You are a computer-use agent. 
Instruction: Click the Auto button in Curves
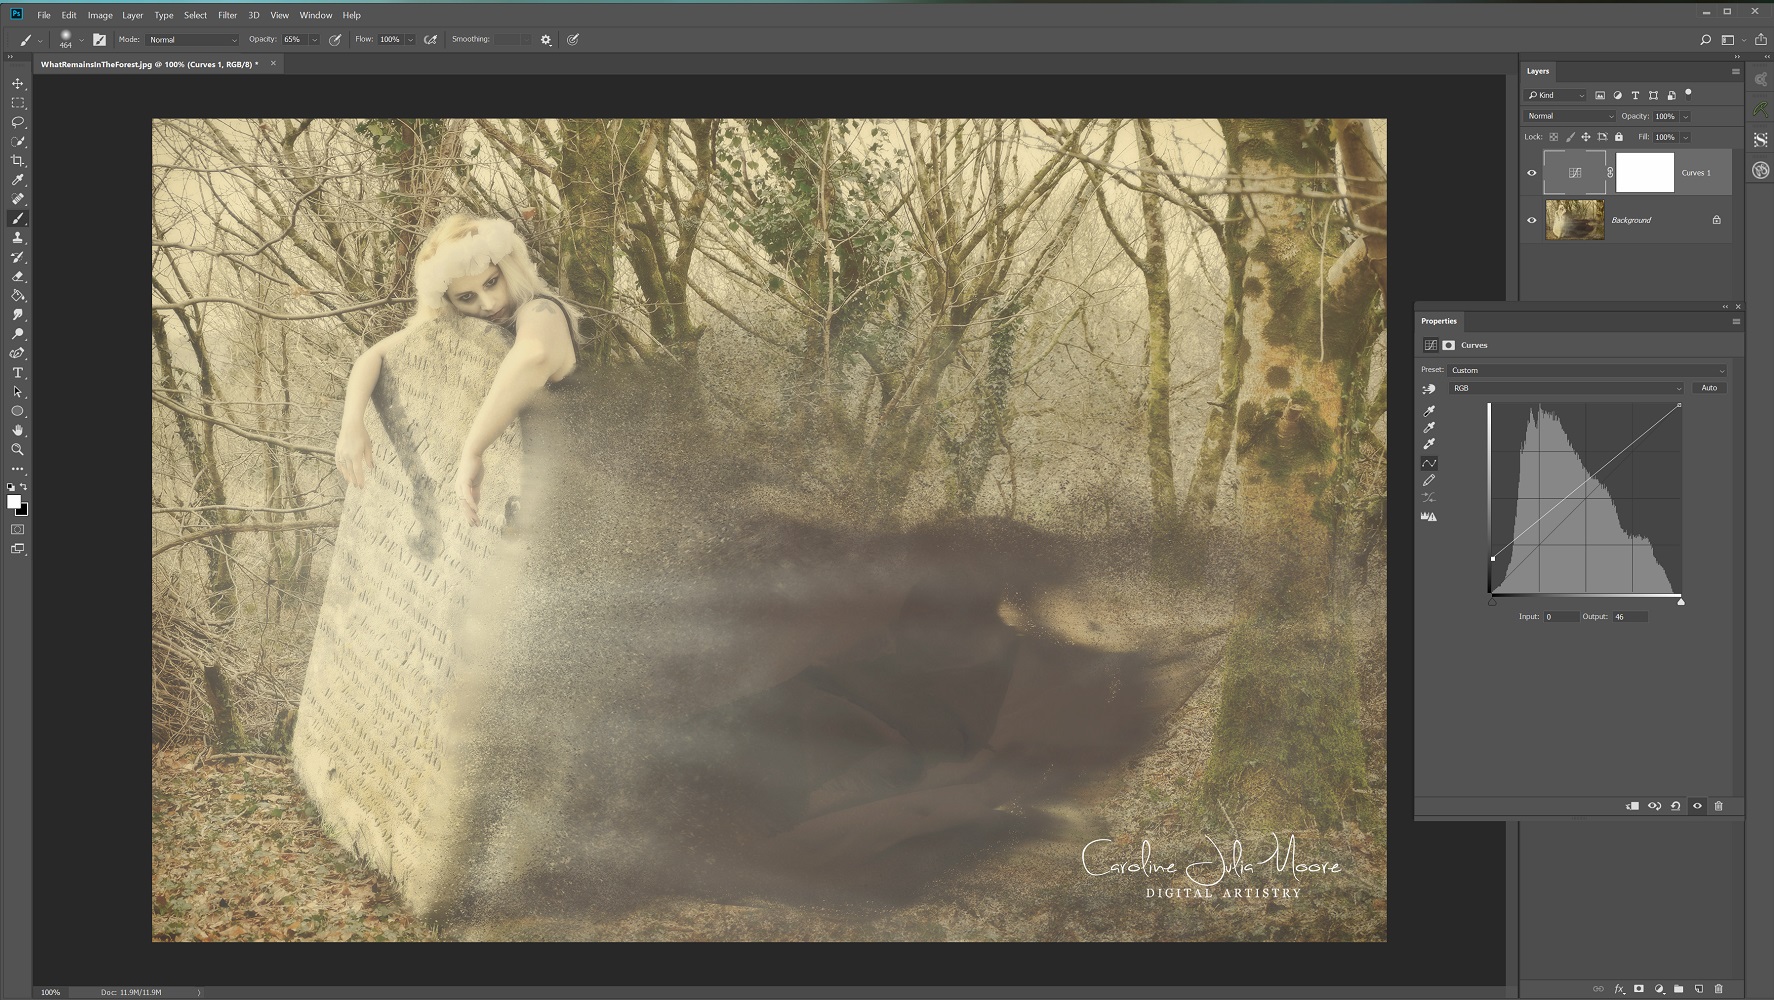point(1709,388)
